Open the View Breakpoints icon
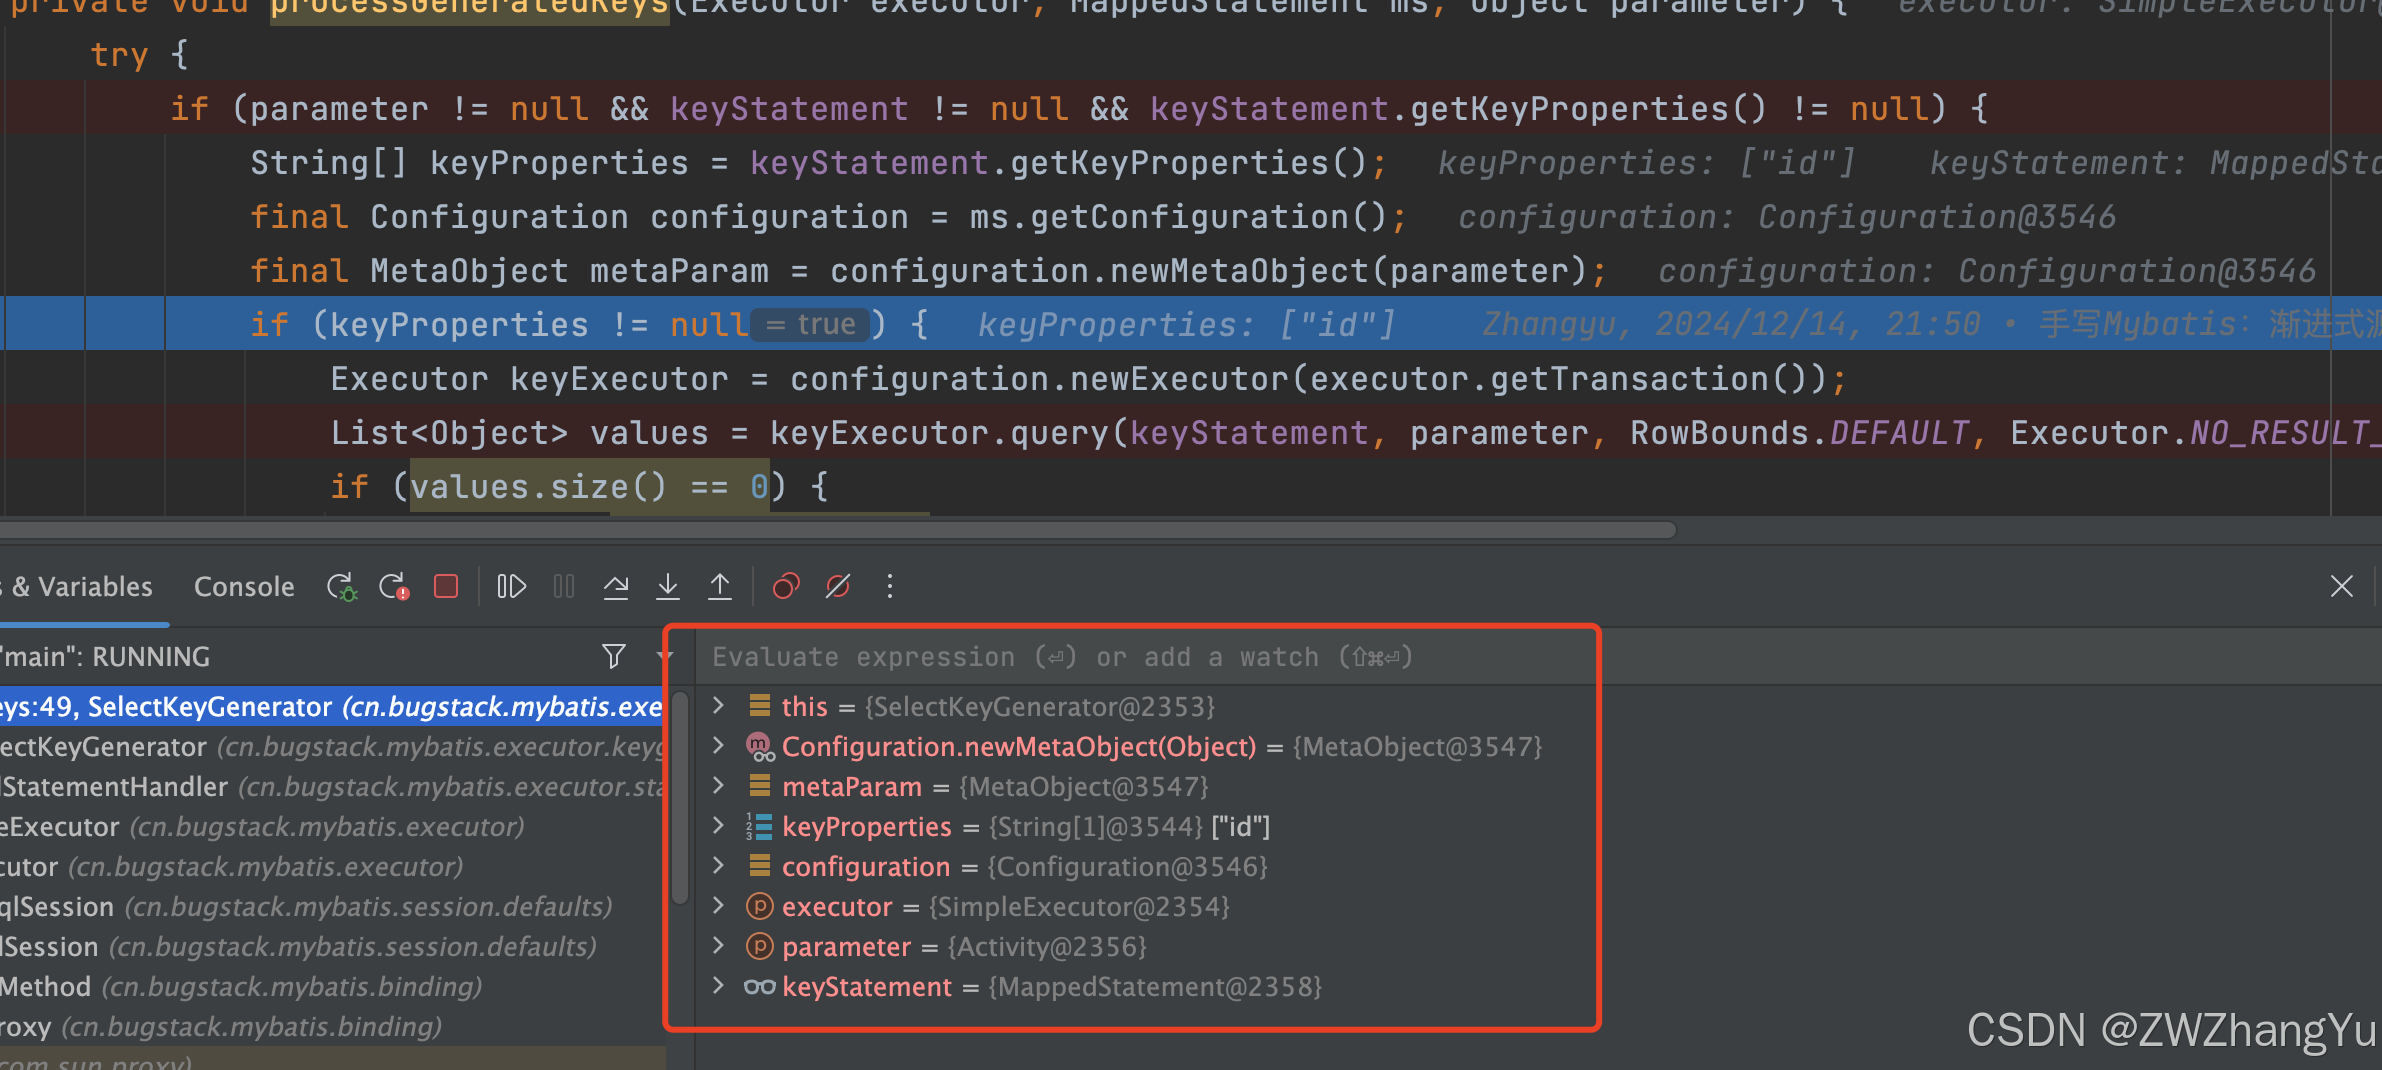The width and height of the screenshot is (2382, 1070). point(786,586)
